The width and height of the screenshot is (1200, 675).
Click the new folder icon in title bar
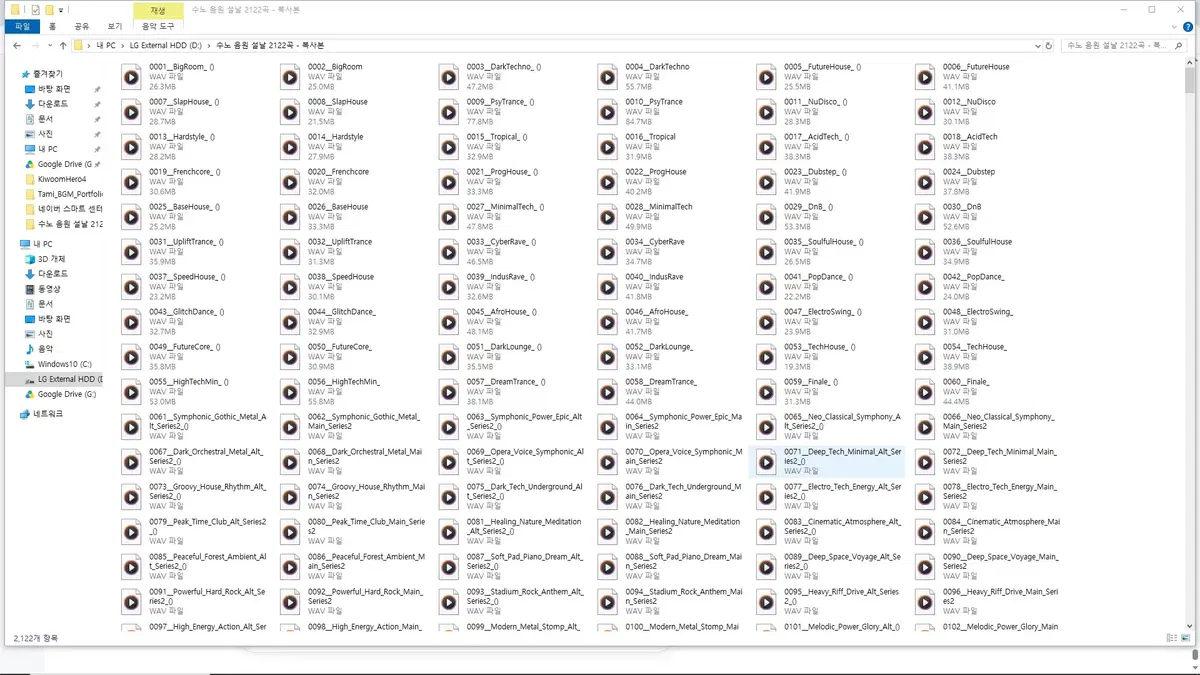(50, 9)
